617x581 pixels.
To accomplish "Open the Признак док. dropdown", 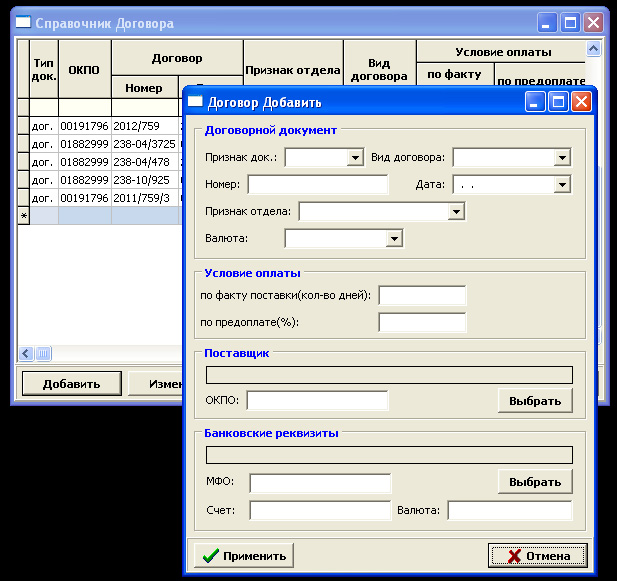I will pyautogui.click(x=354, y=158).
